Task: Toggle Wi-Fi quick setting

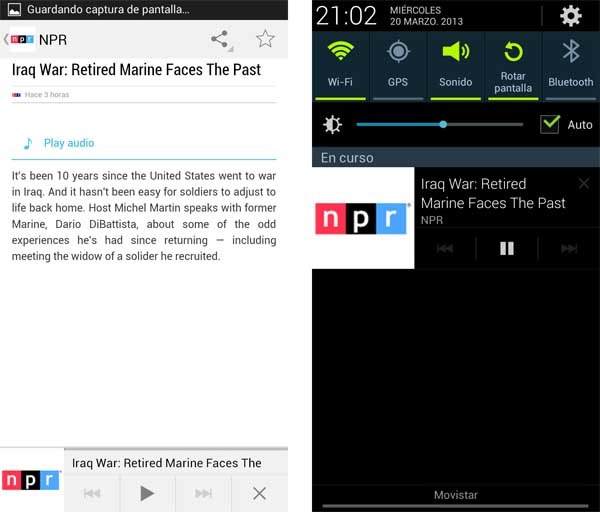Action: pos(340,65)
